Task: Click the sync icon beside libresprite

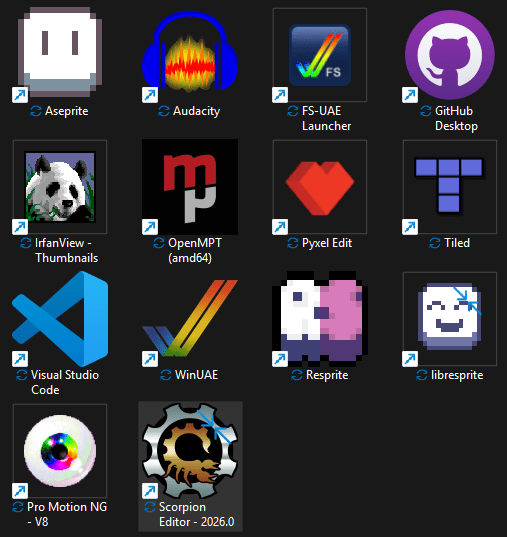Action: (x=422, y=375)
